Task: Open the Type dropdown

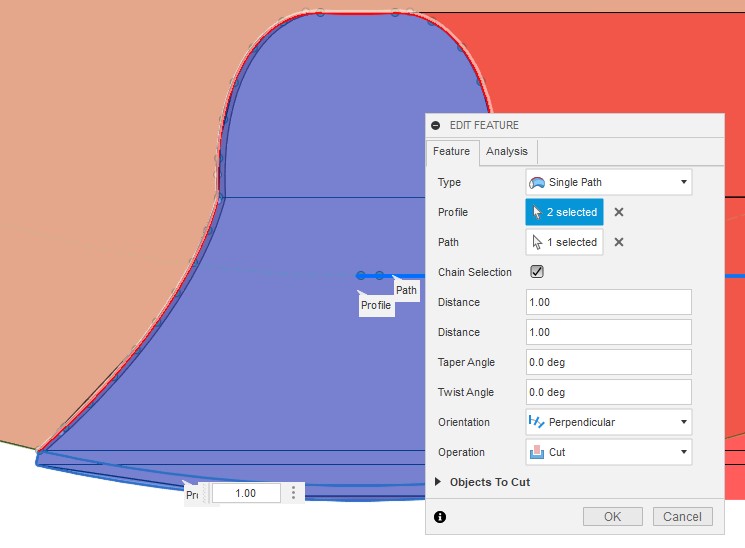Action: pos(608,182)
